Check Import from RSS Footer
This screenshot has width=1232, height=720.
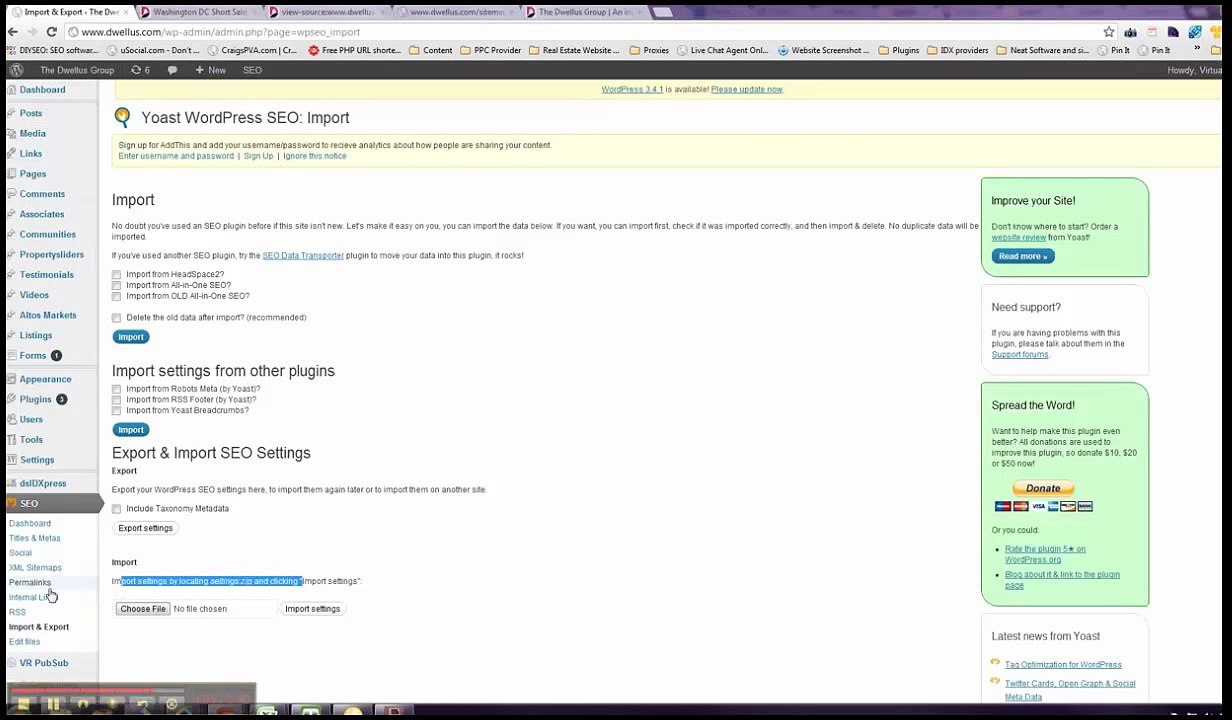[x=117, y=400]
